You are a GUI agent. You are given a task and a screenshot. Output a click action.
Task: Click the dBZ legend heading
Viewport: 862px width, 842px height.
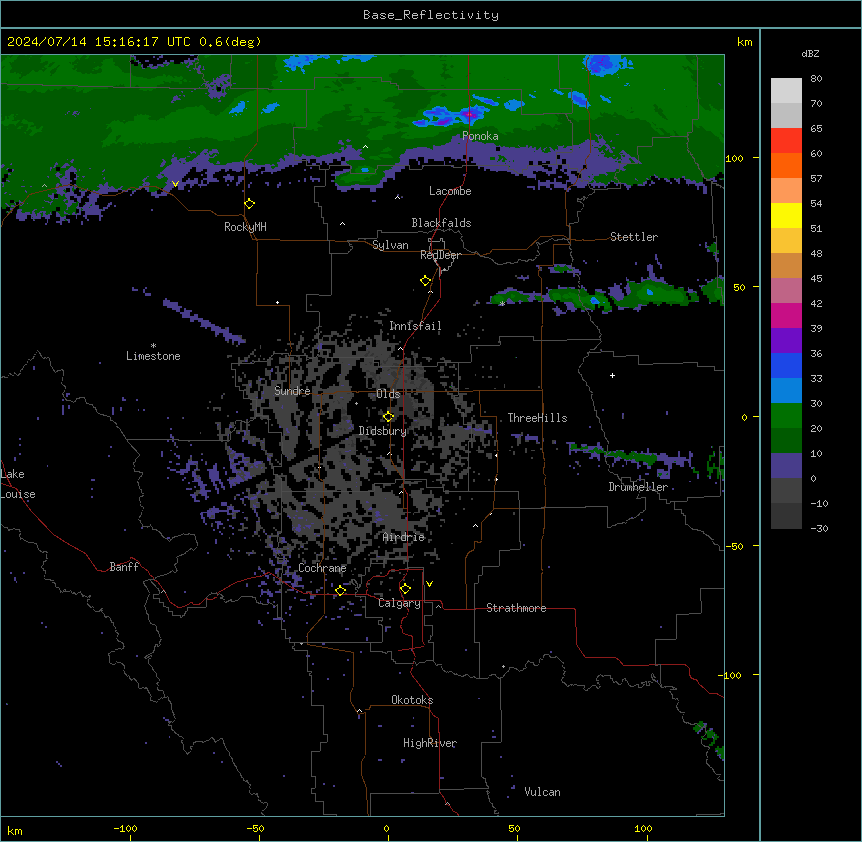coord(810,54)
